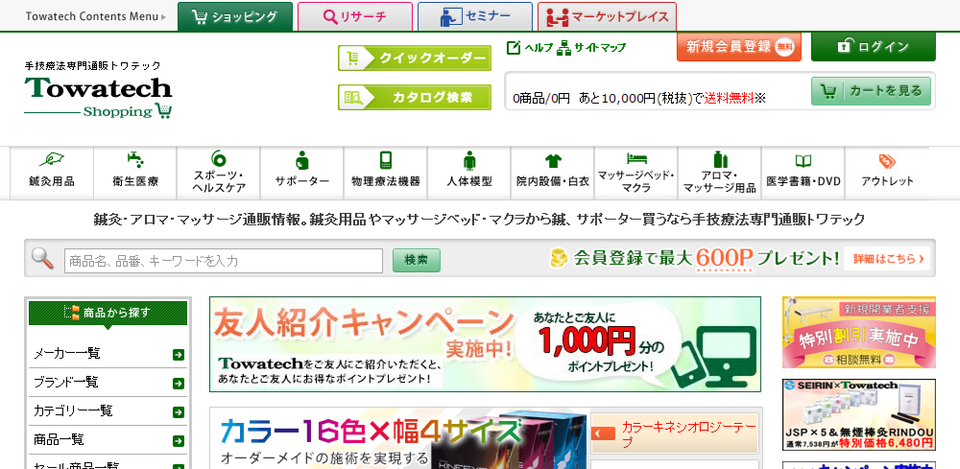960x469 pixels.
Task: Open the 物理療法機器 category icon
Action: coord(385,160)
